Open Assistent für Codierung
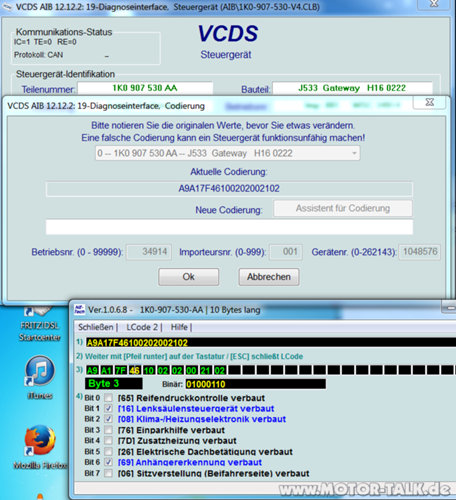The width and height of the screenshot is (456, 500). pyautogui.click(x=343, y=208)
